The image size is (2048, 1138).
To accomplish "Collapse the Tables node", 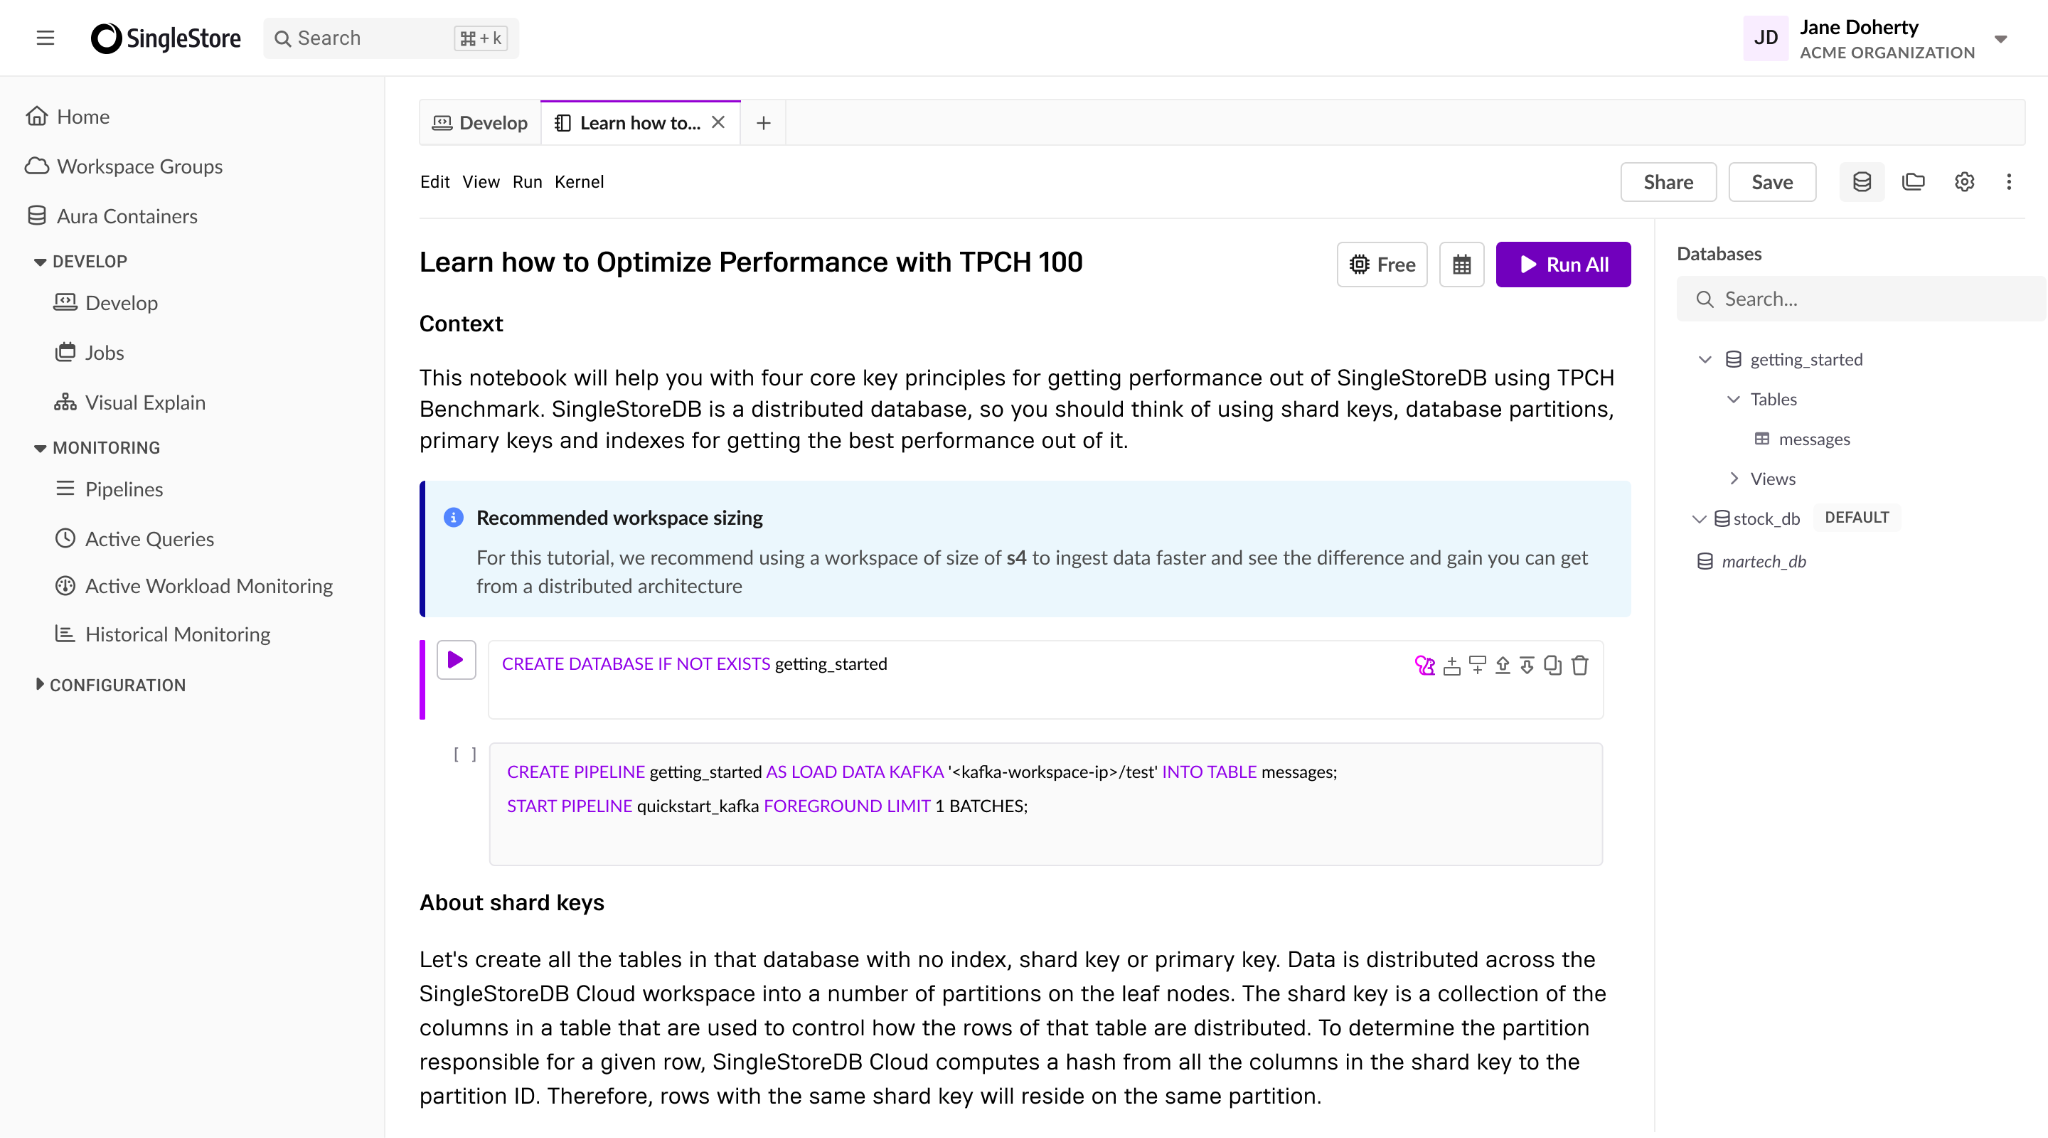I will pyautogui.click(x=1733, y=399).
